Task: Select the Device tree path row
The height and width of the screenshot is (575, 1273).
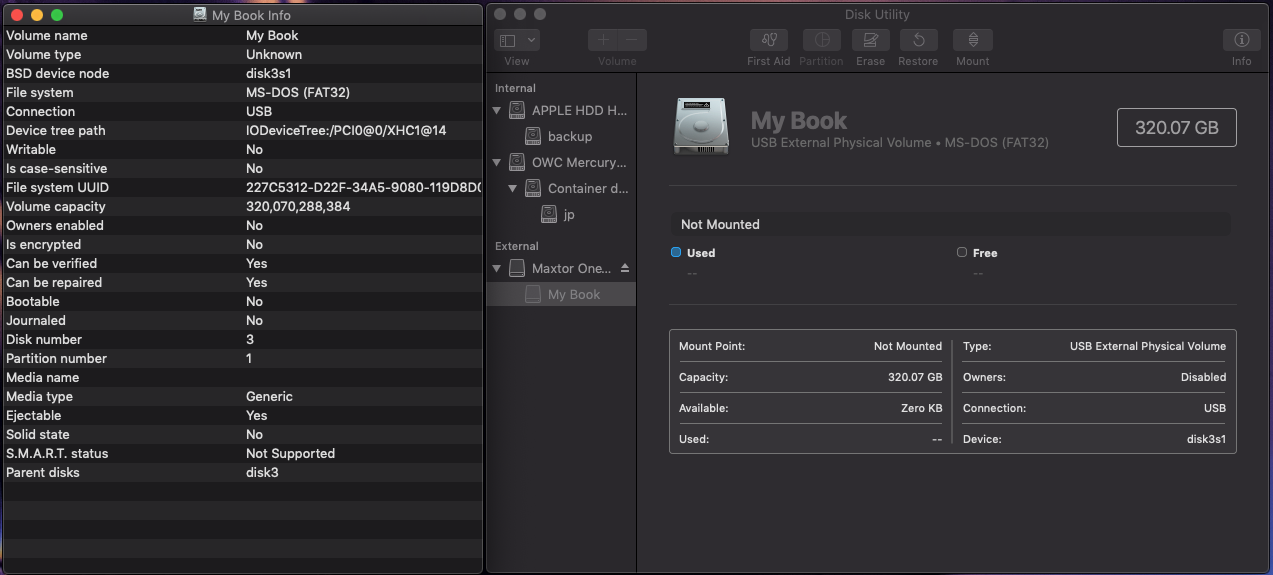Action: pos(243,130)
